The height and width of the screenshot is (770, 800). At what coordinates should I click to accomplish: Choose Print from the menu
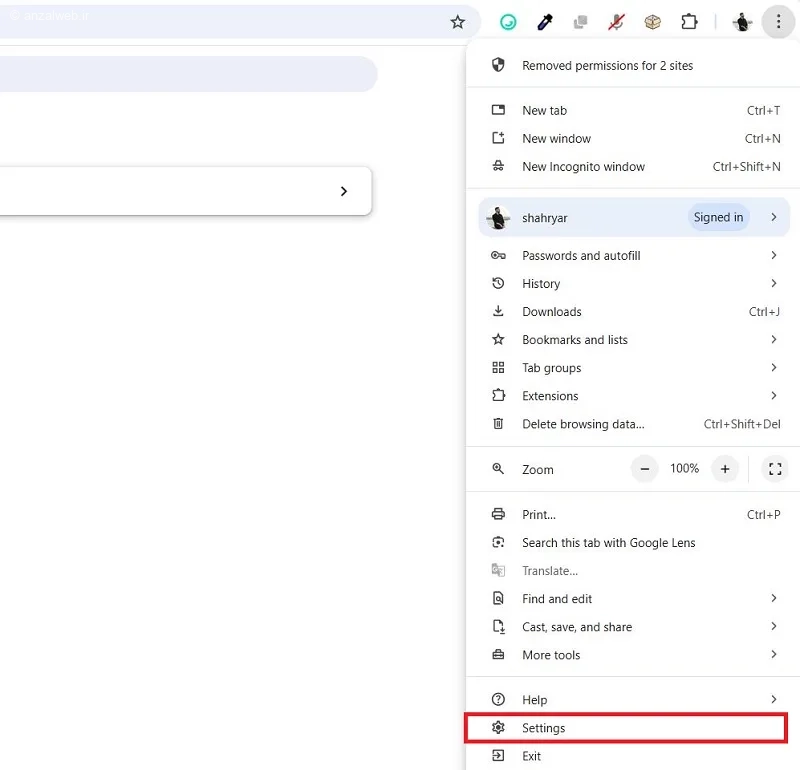point(633,514)
